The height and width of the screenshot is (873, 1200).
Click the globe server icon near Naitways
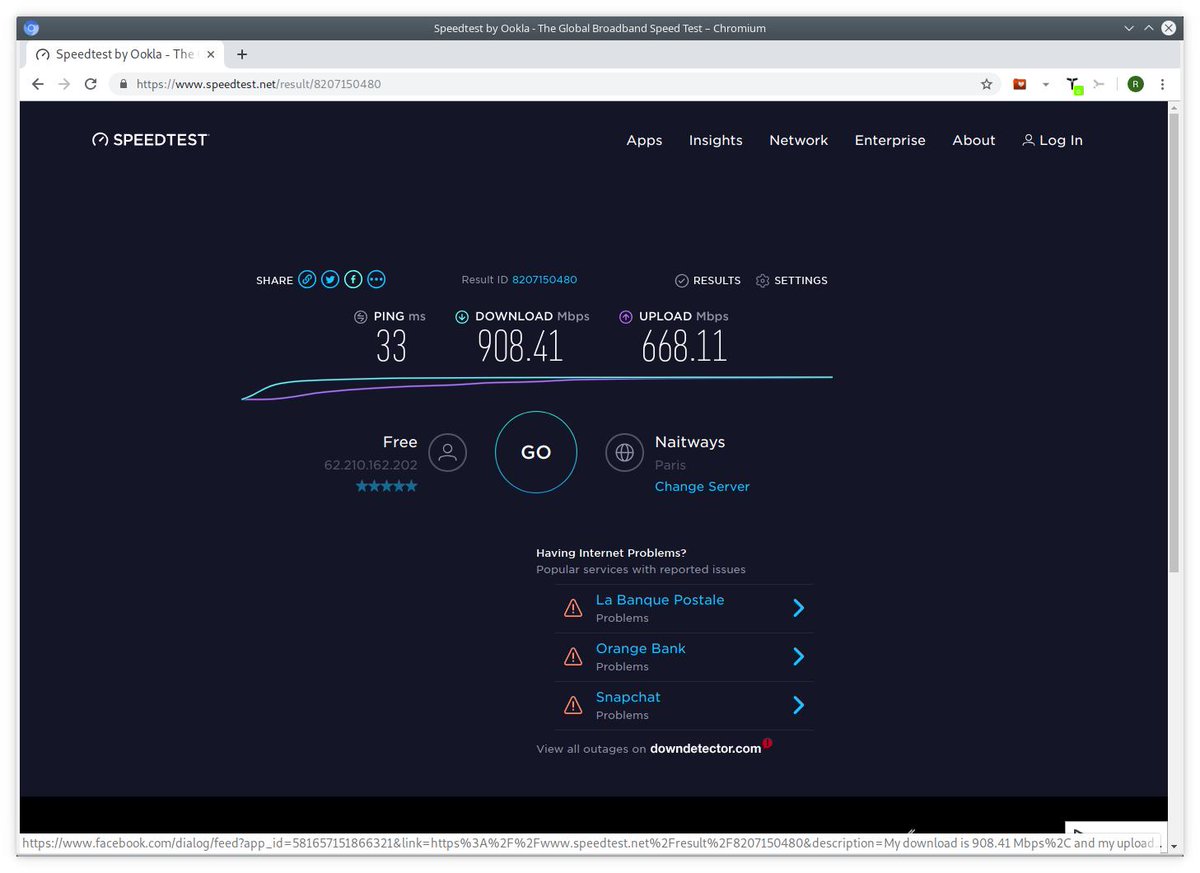tap(624, 452)
